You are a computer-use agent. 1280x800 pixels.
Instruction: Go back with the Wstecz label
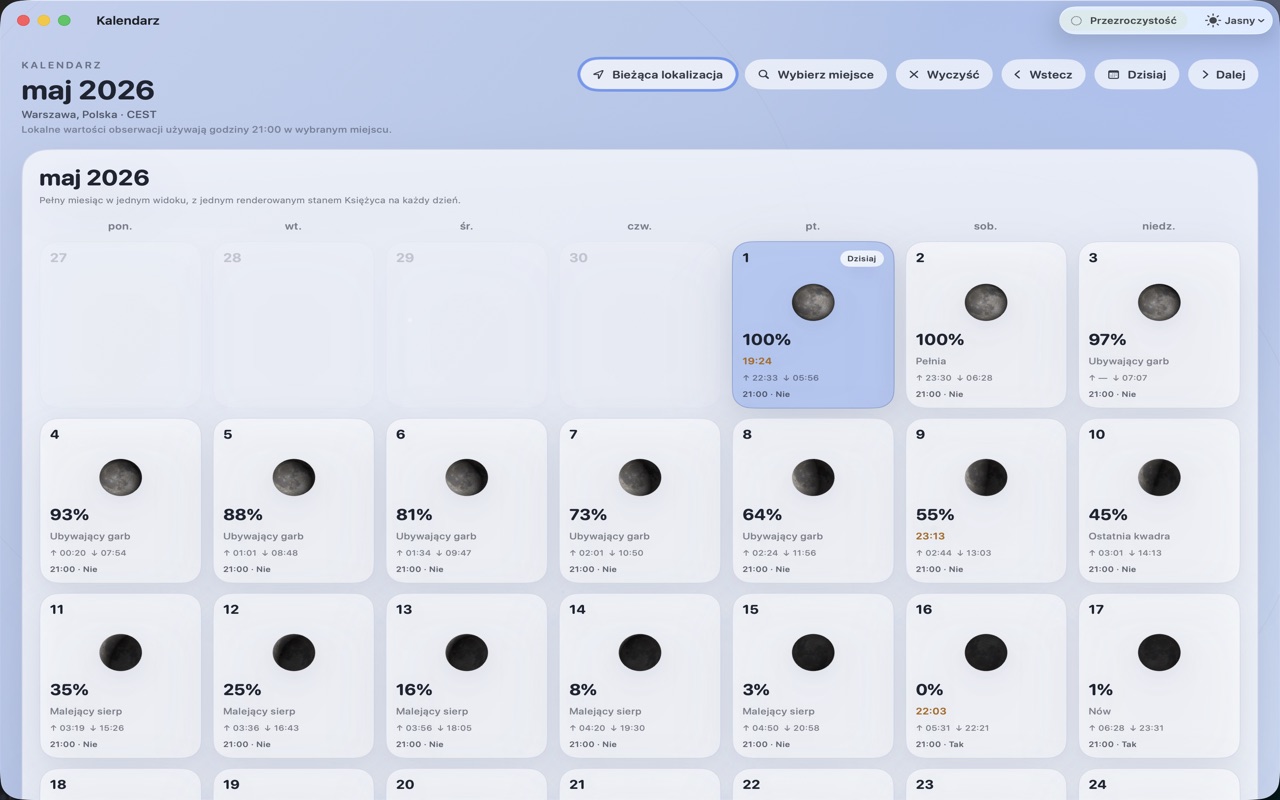[1051, 75]
